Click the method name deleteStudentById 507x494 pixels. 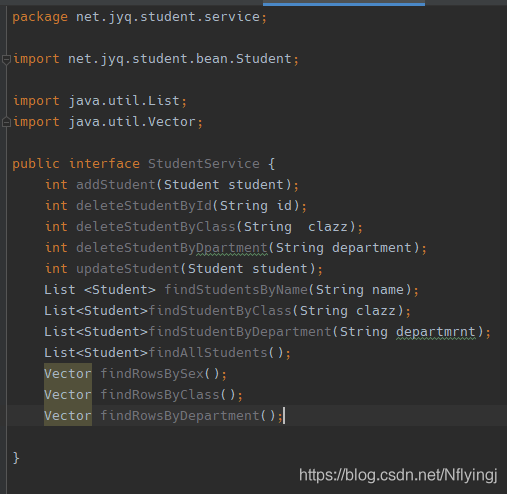click(x=144, y=206)
